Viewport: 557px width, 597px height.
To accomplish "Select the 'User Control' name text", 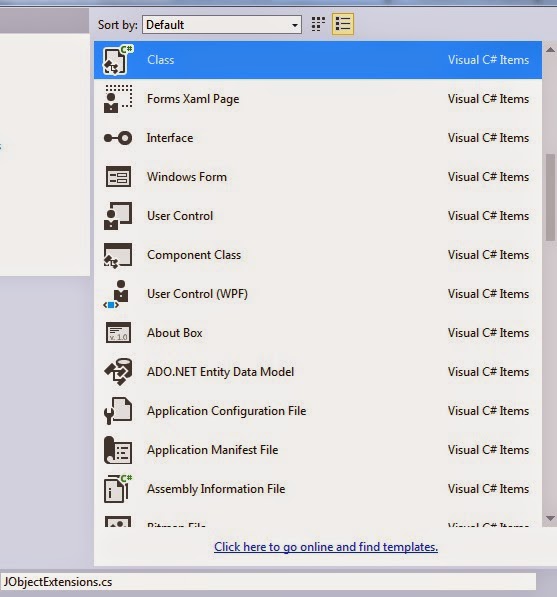I will 180,216.
